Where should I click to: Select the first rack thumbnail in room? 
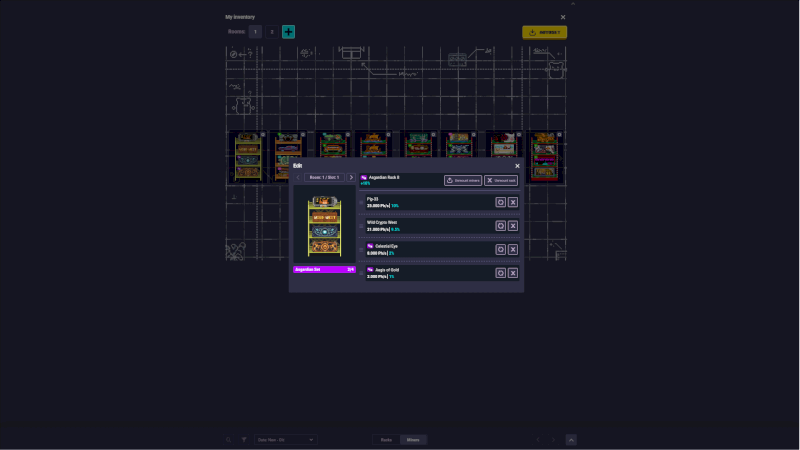[247, 157]
